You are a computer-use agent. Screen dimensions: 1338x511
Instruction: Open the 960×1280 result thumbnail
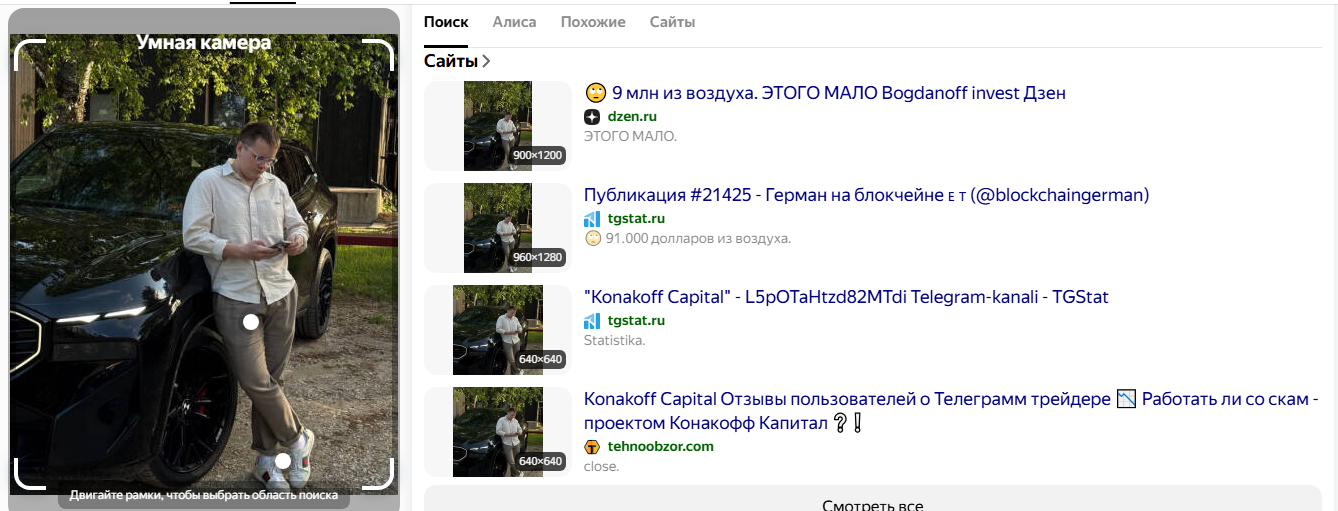497,228
